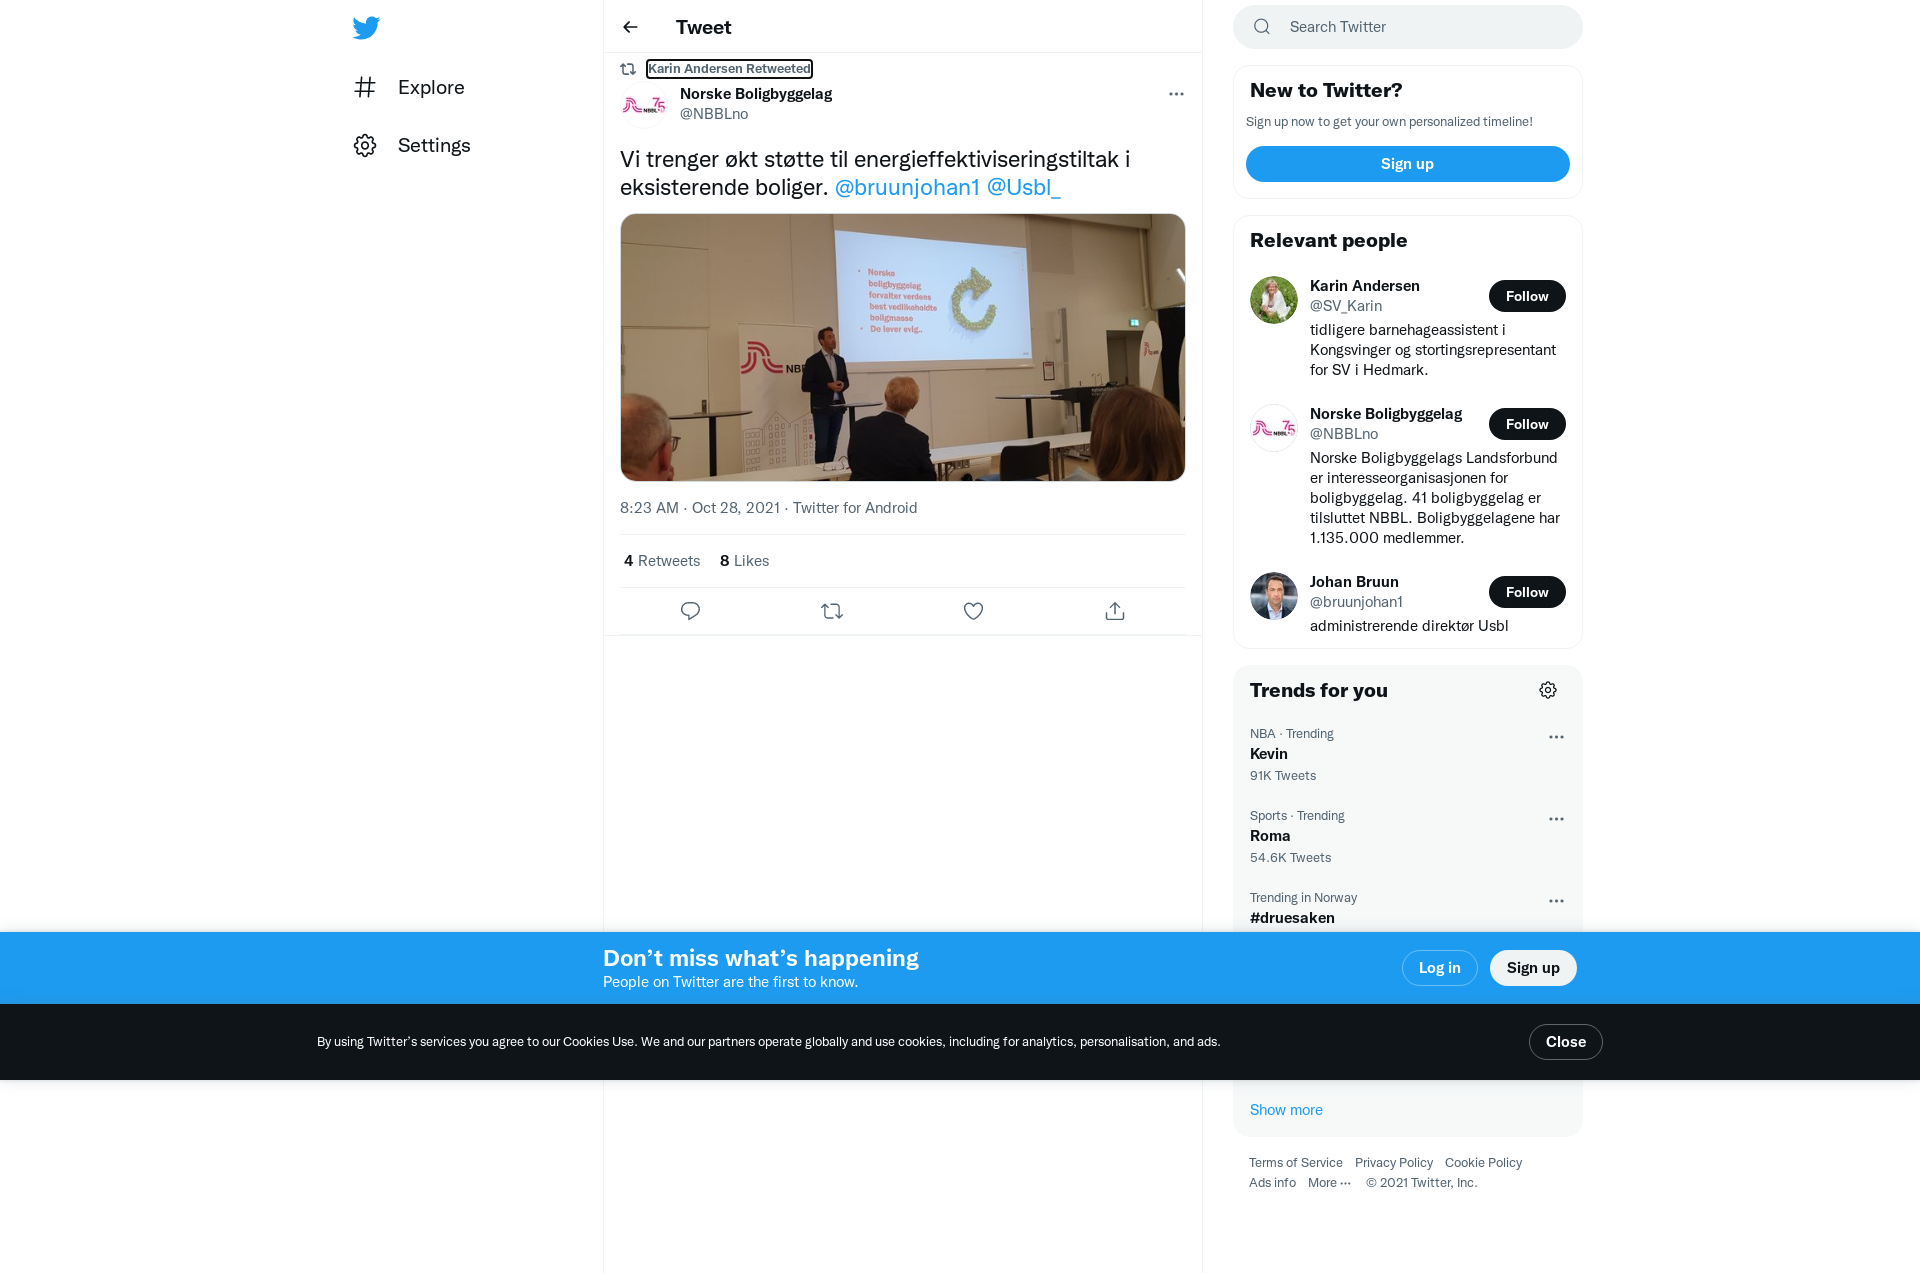Click Norske Boligbyggelag tweet author avatar
Viewport: 1920px width, 1273px height.
tap(644, 104)
